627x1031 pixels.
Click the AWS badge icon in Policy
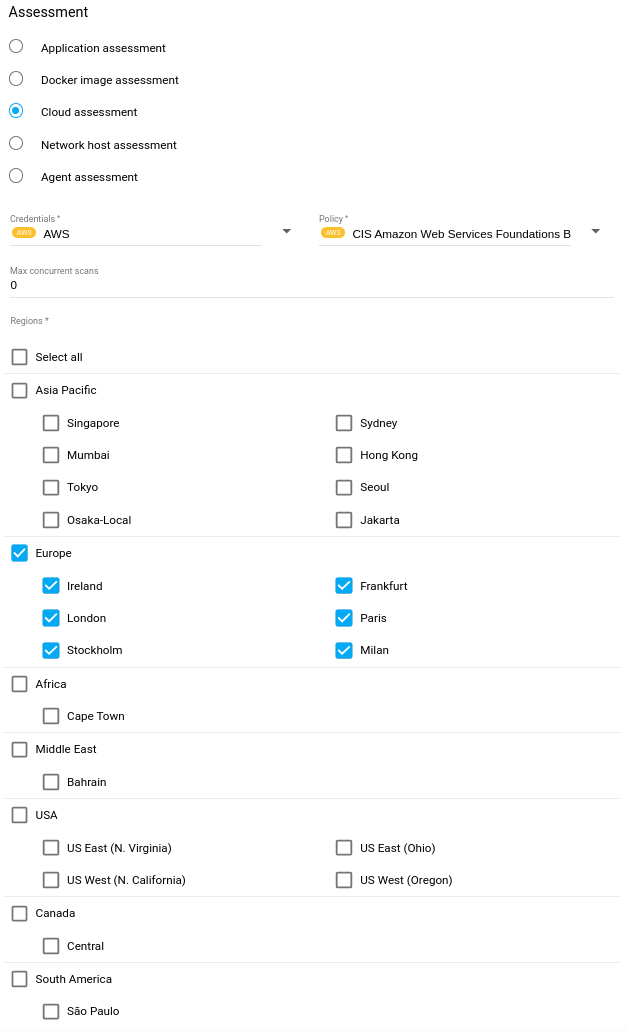pyautogui.click(x=333, y=233)
